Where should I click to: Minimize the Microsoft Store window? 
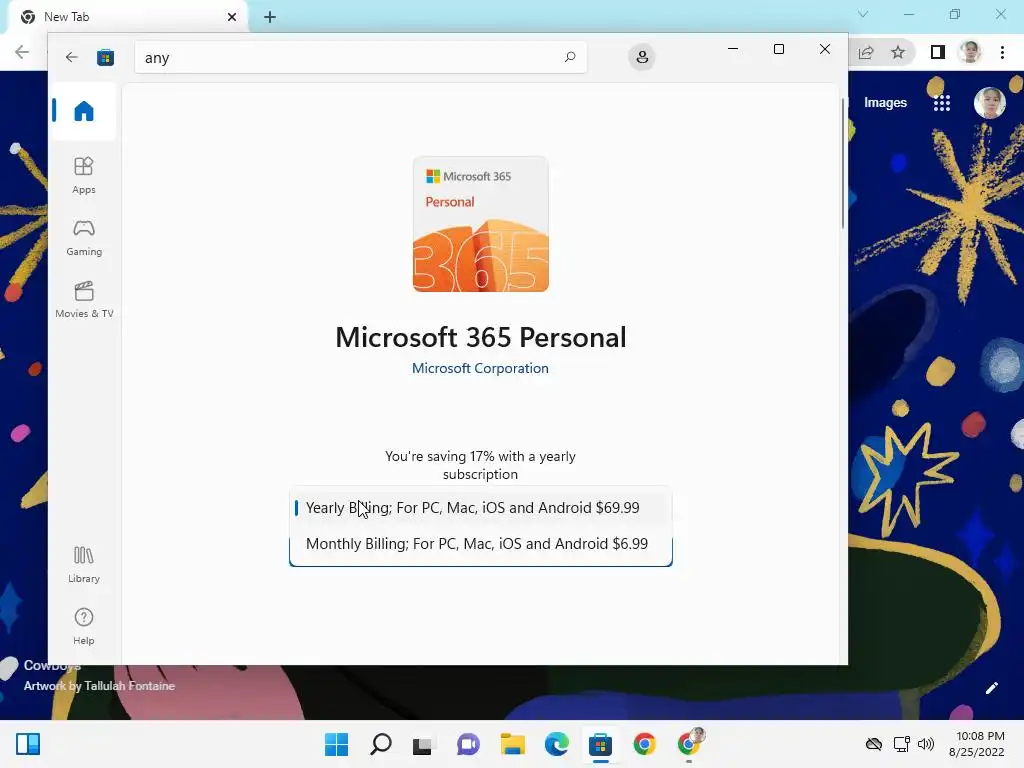point(733,49)
